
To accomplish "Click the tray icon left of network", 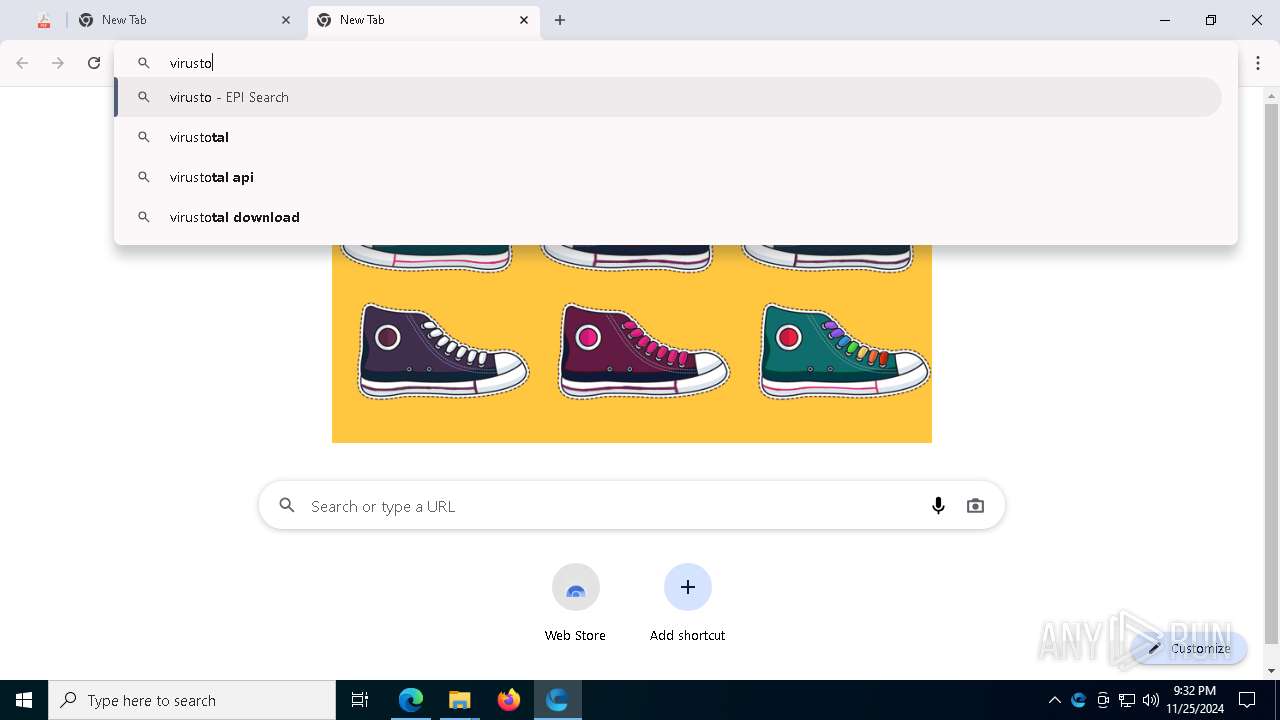I will (1103, 700).
